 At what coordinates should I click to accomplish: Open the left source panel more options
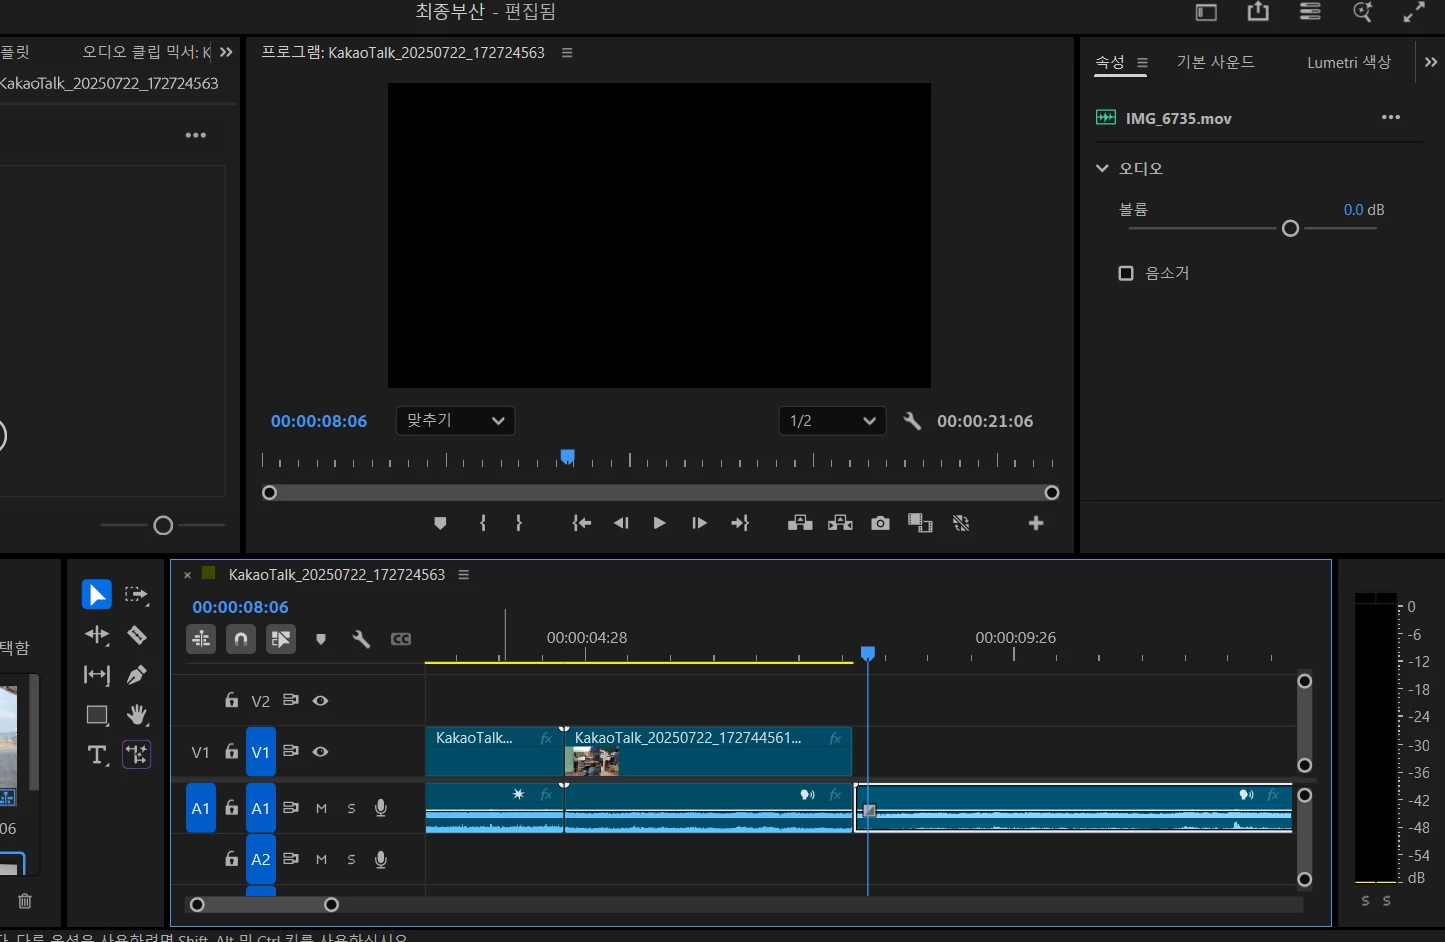pyautogui.click(x=196, y=135)
